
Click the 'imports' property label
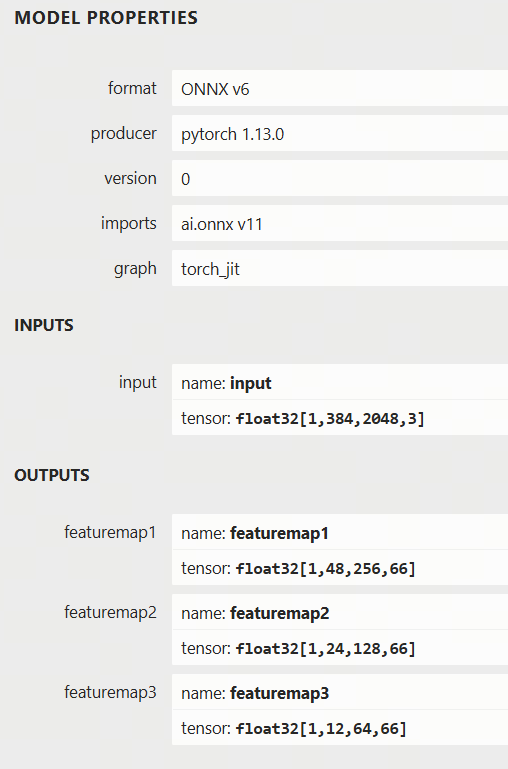tap(129, 224)
